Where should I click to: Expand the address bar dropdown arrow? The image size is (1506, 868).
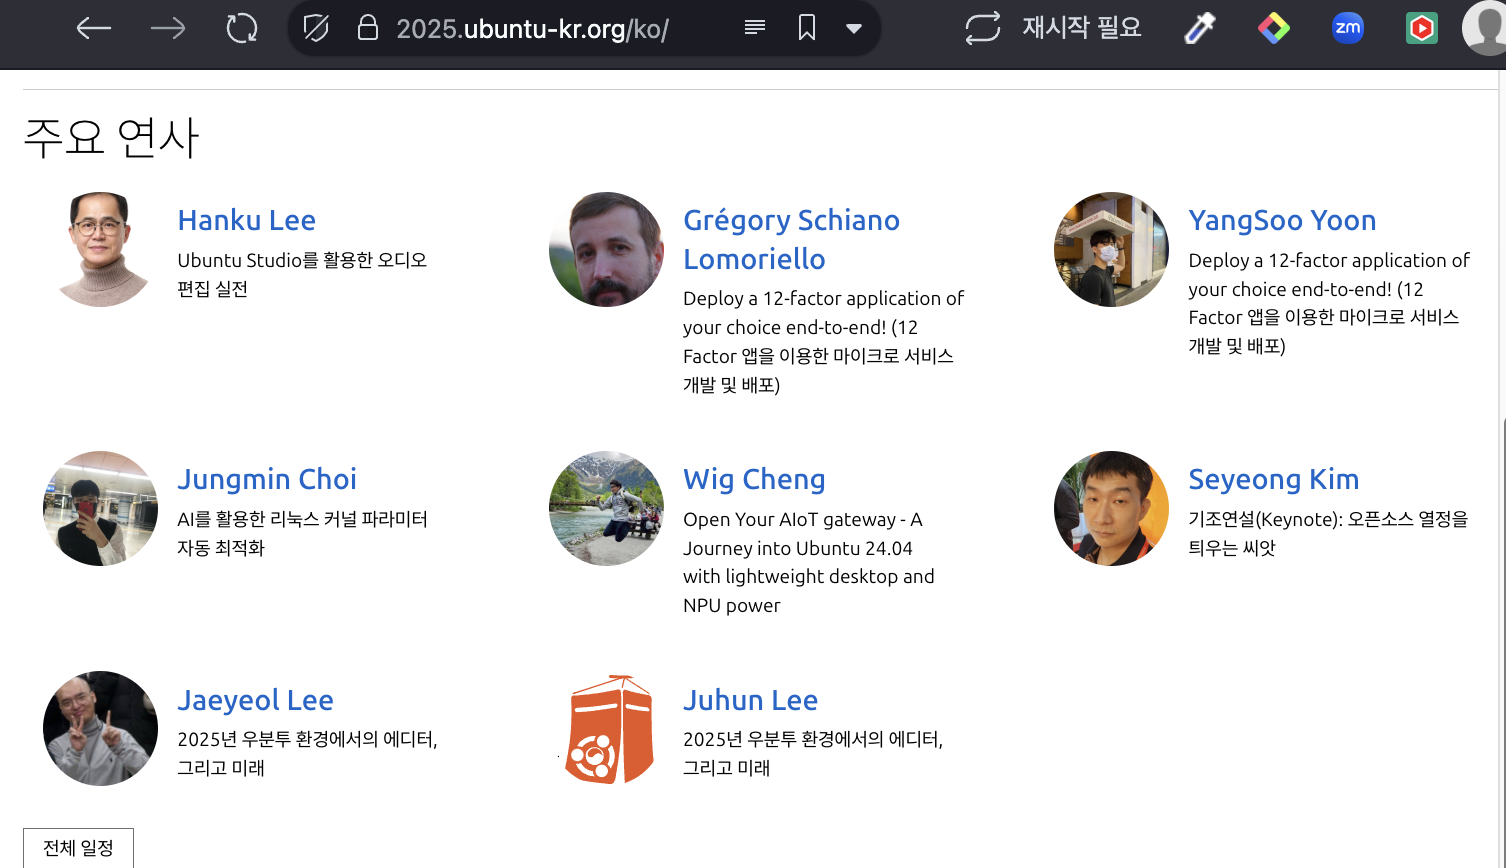[x=854, y=28]
